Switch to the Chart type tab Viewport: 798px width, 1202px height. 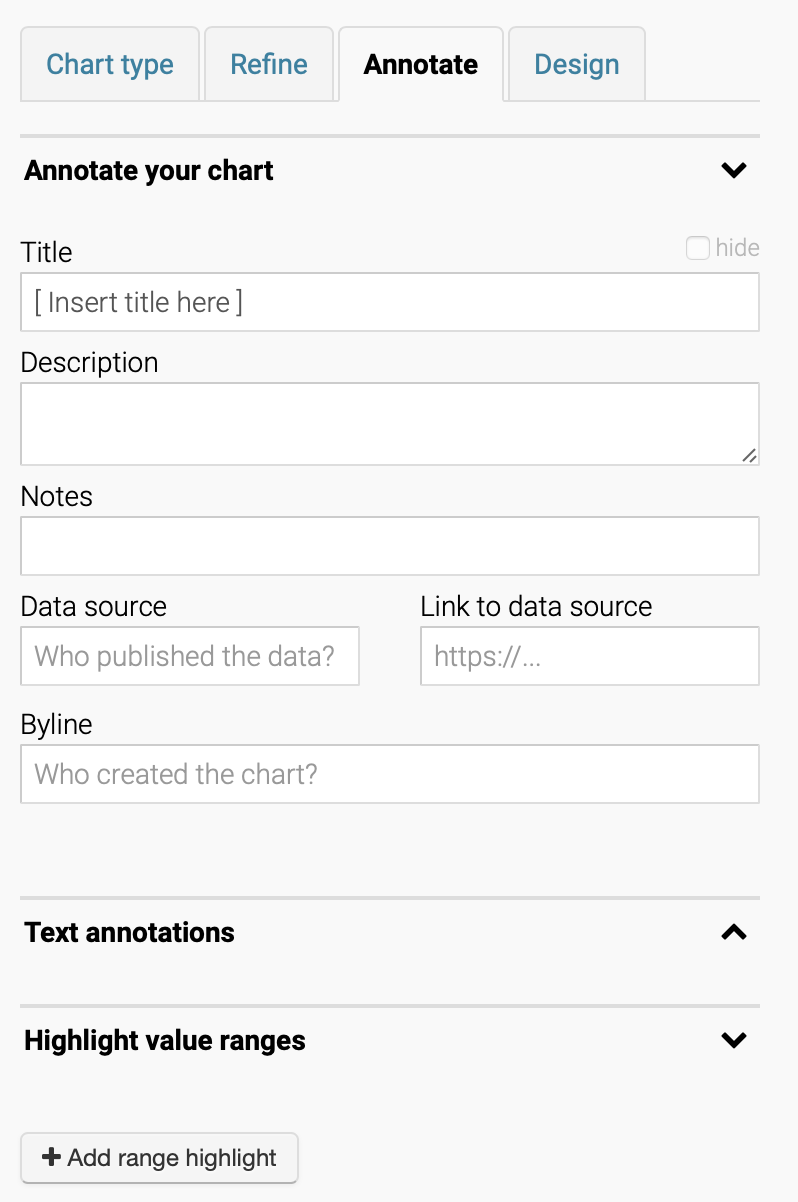110,64
